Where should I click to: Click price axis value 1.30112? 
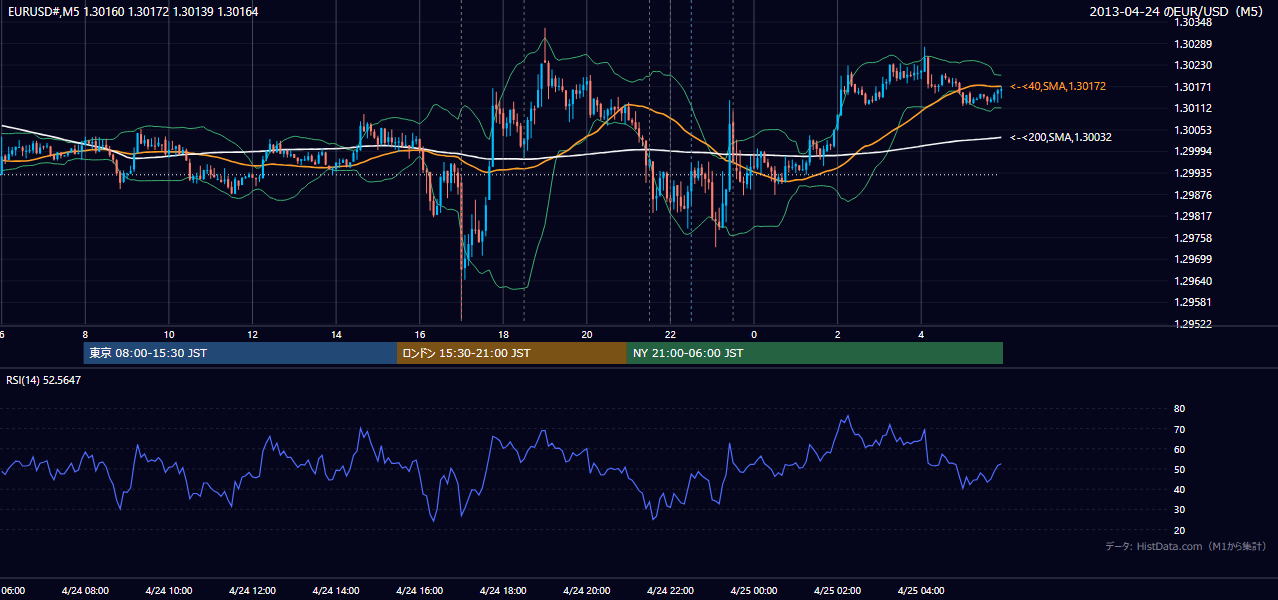1193,108
